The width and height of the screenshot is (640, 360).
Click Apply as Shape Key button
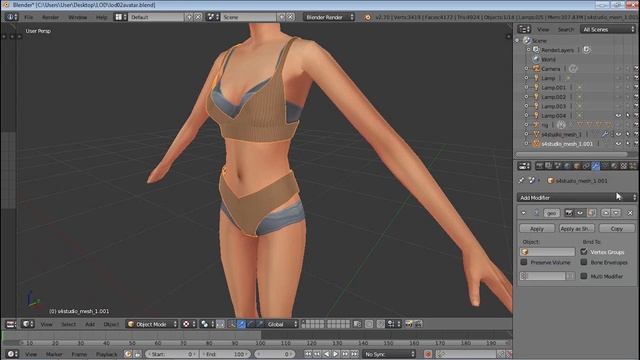pyautogui.click(x=577, y=229)
